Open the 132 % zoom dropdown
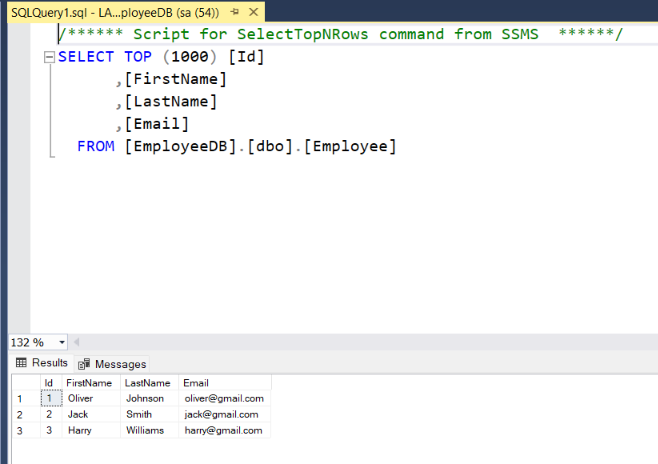 [62, 342]
